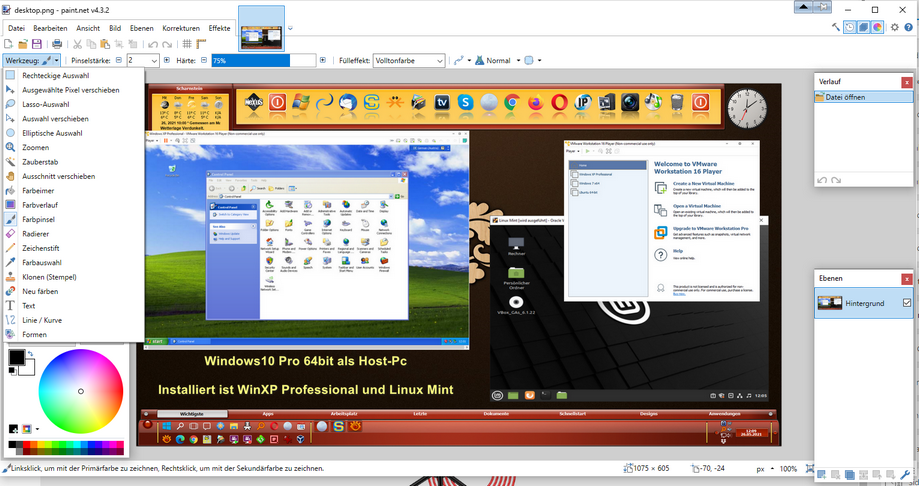This screenshot has height=486, width=919.
Task: Click the Print icon in toolbar
Action: [58, 44]
